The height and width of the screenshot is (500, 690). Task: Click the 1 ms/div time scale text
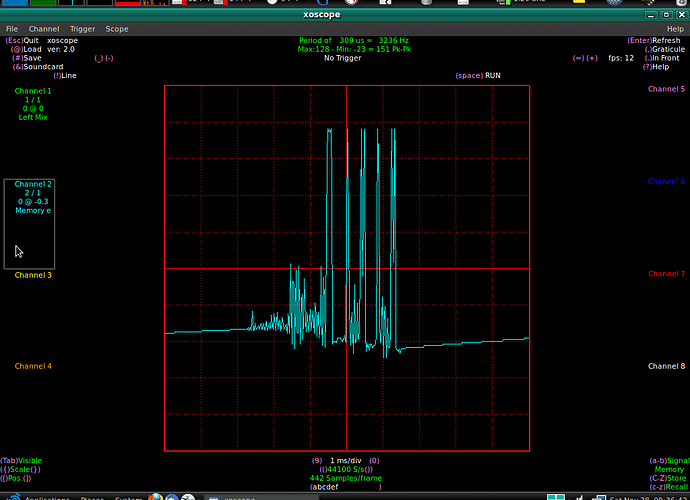(346, 461)
